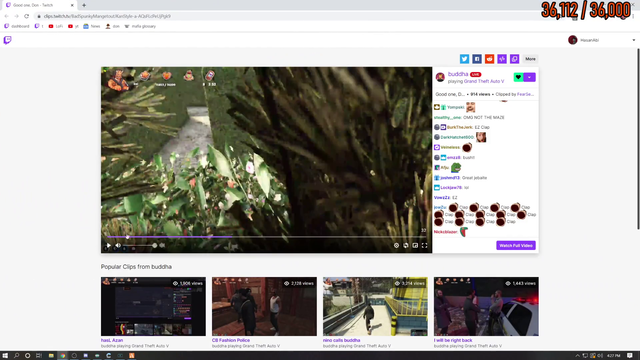Open clipper FearSe... profile link
Viewport: 640px width, 360px height.
click(x=525, y=94)
